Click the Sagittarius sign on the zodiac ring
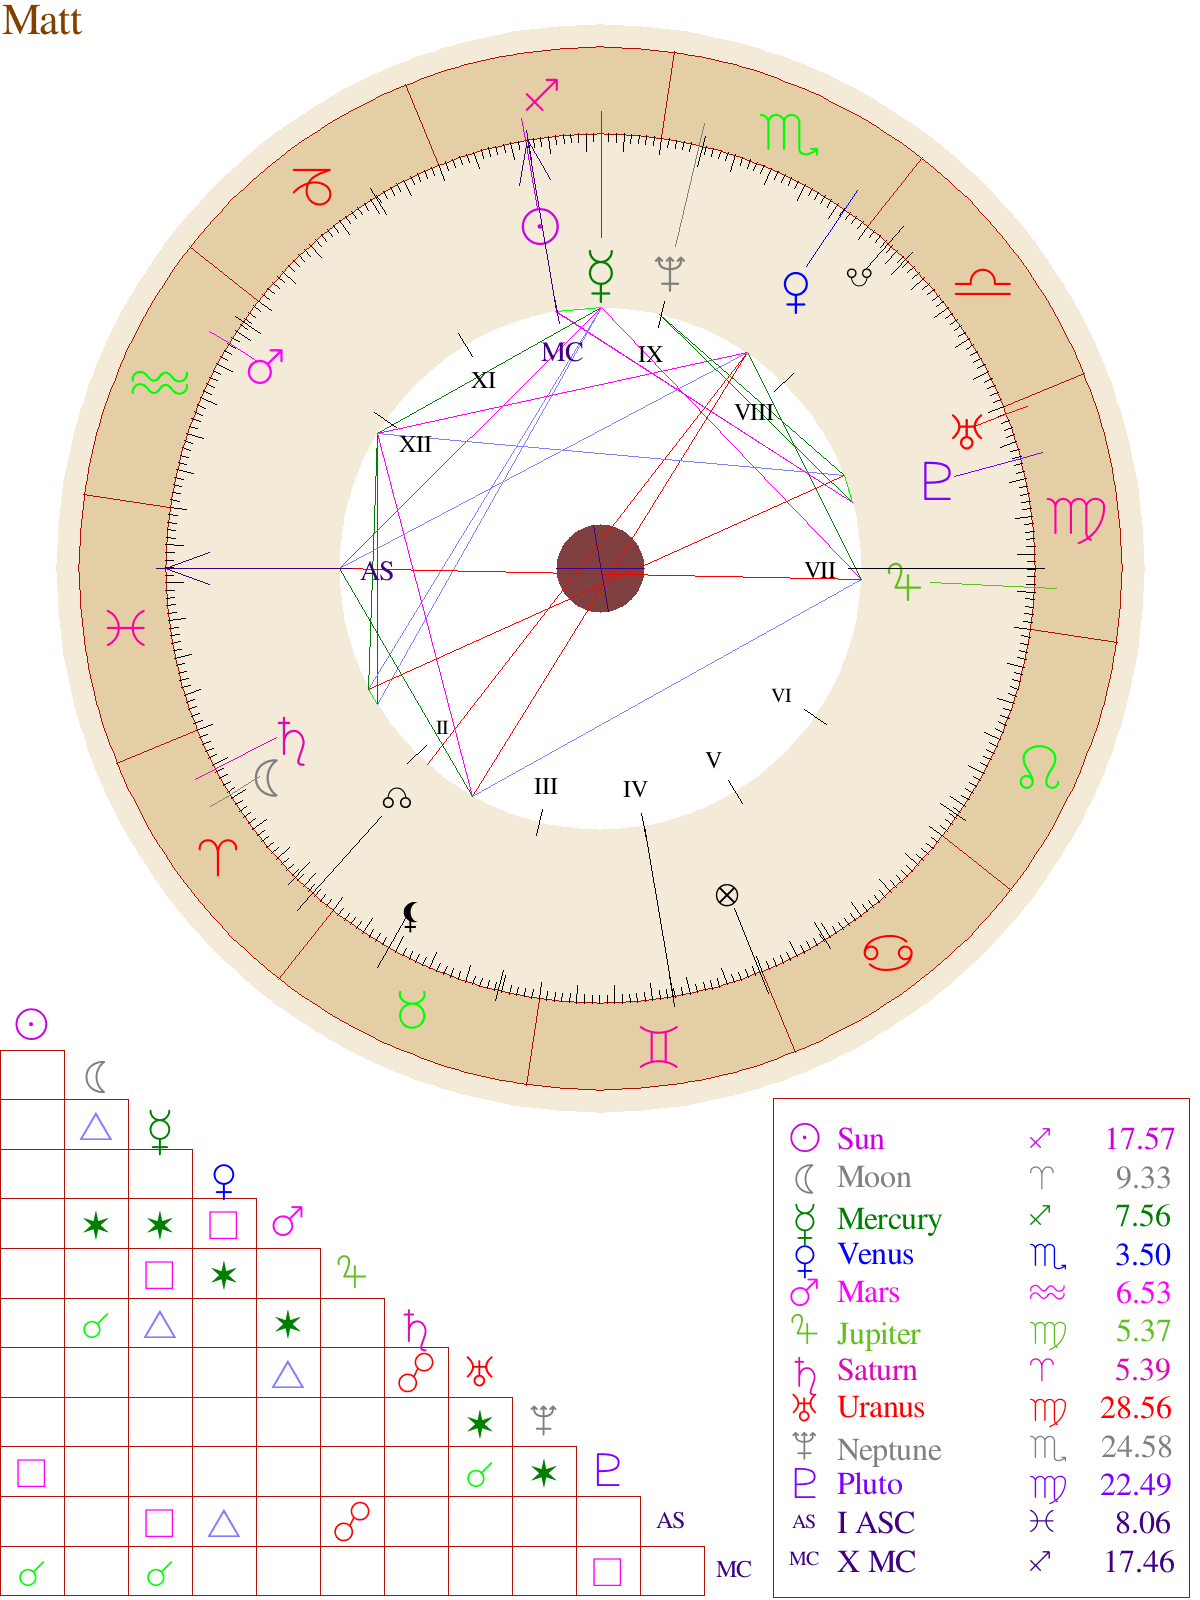The height and width of the screenshot is (1600, 1200). click(541, 95)
